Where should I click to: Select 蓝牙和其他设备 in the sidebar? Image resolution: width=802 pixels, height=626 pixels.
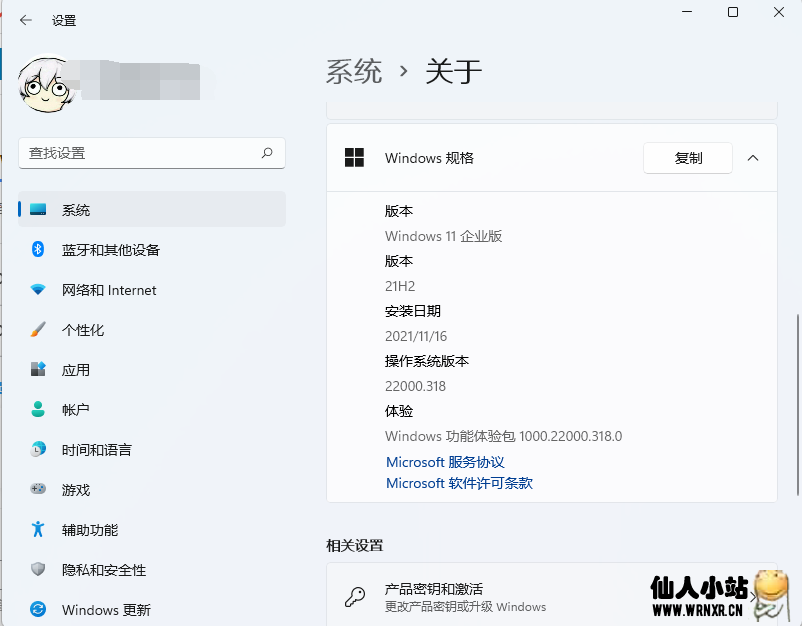[152, 250]
